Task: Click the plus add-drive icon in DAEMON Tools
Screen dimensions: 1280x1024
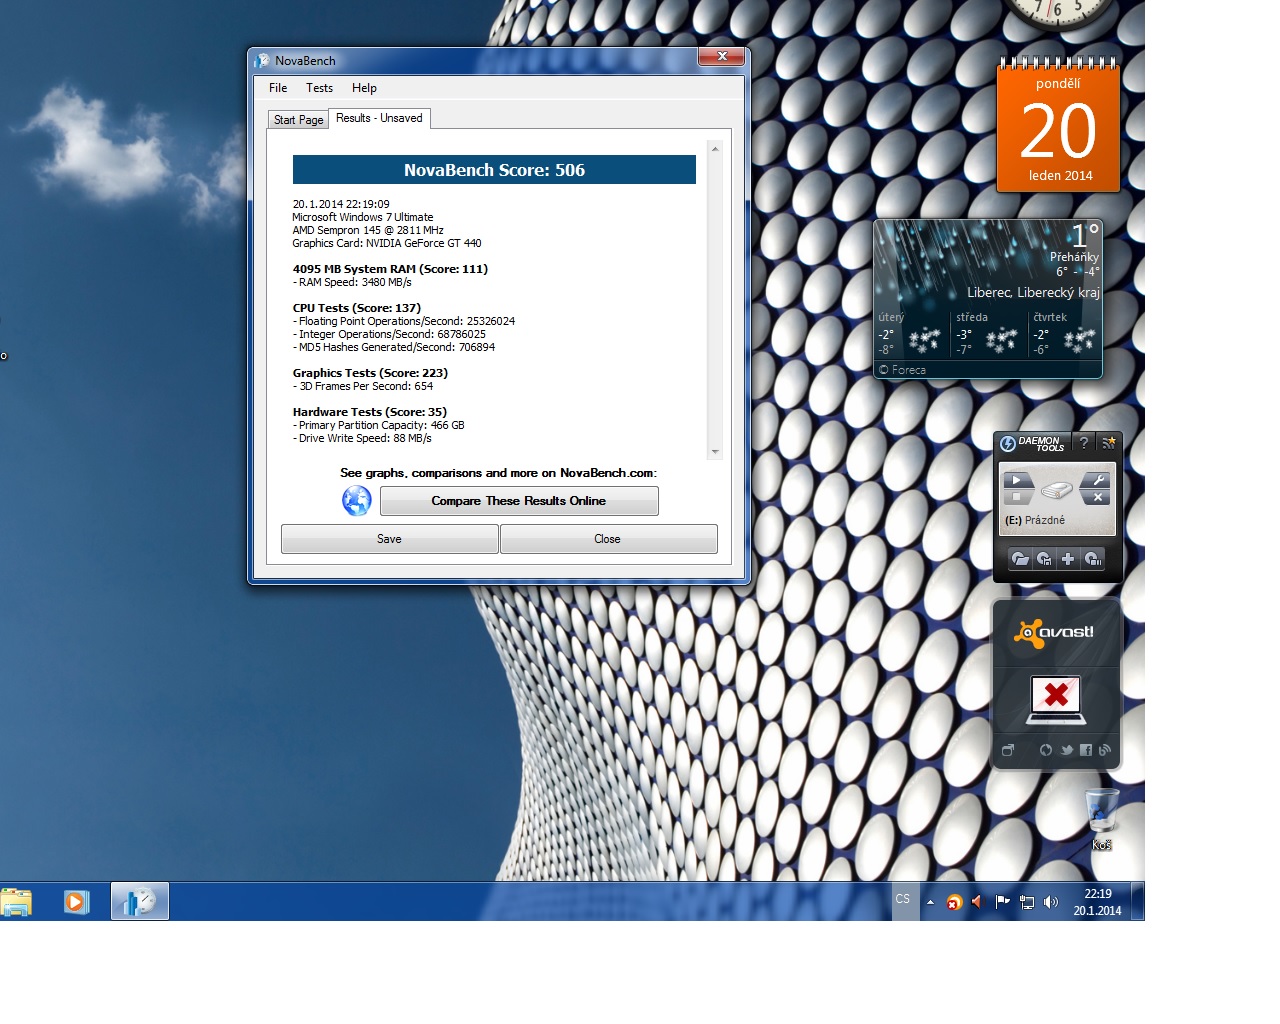Action: point(1068,559)
